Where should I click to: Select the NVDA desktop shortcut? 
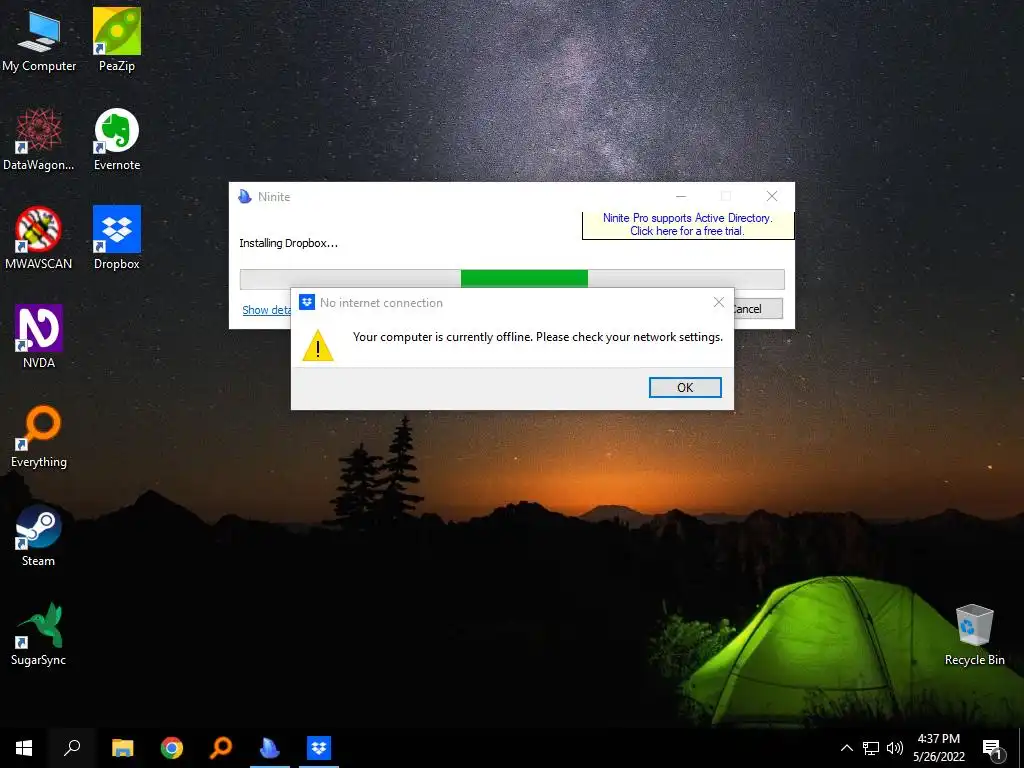pyautogui.click(x=39, y=337)
